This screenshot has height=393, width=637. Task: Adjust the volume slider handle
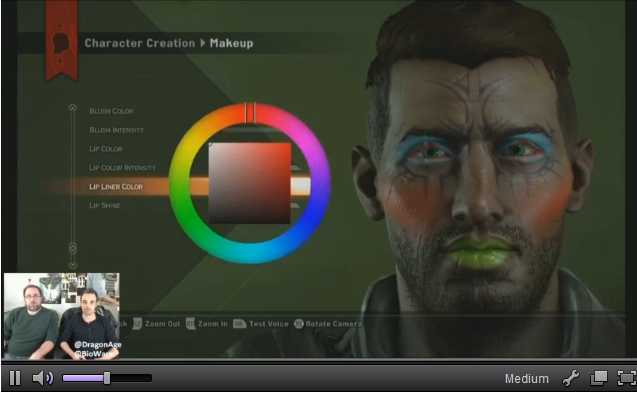tap(107, 378)
